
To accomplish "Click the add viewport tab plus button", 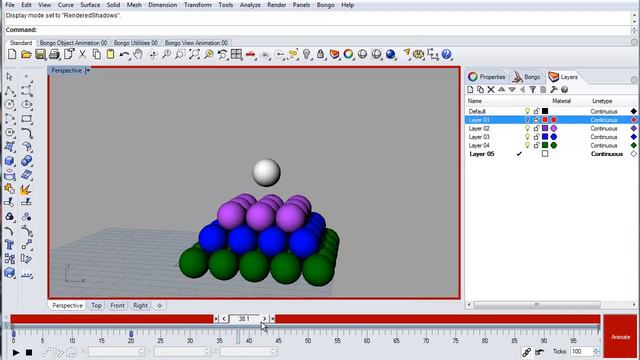I will tap(160, 305).
